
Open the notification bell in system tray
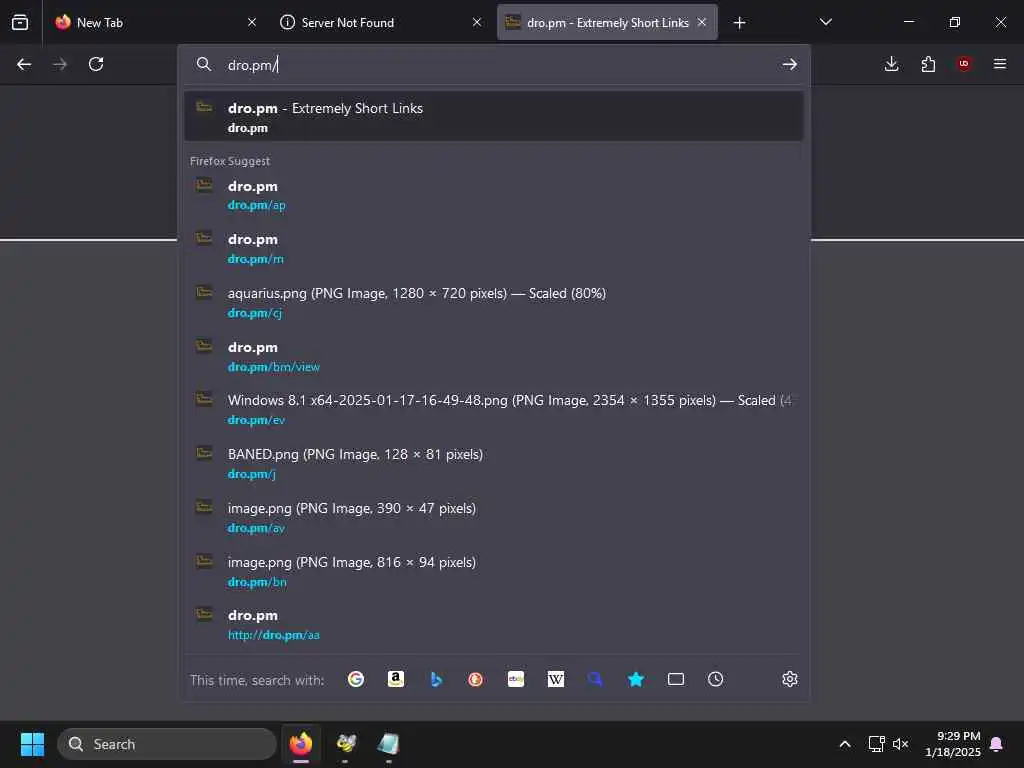997,744
